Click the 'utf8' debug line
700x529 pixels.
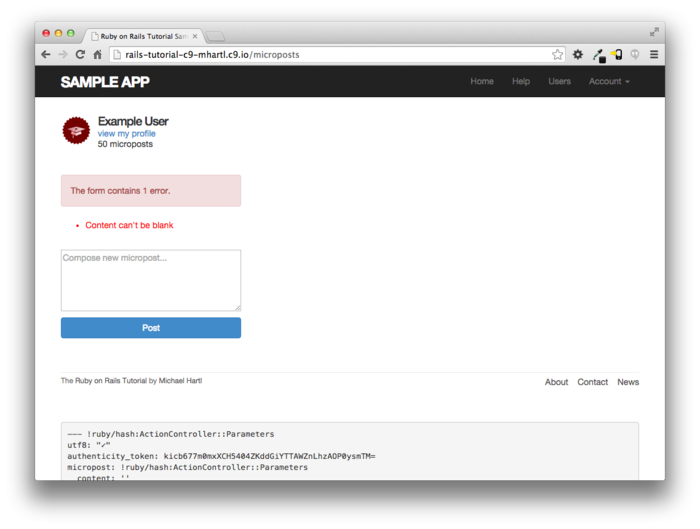pos(89,445)
